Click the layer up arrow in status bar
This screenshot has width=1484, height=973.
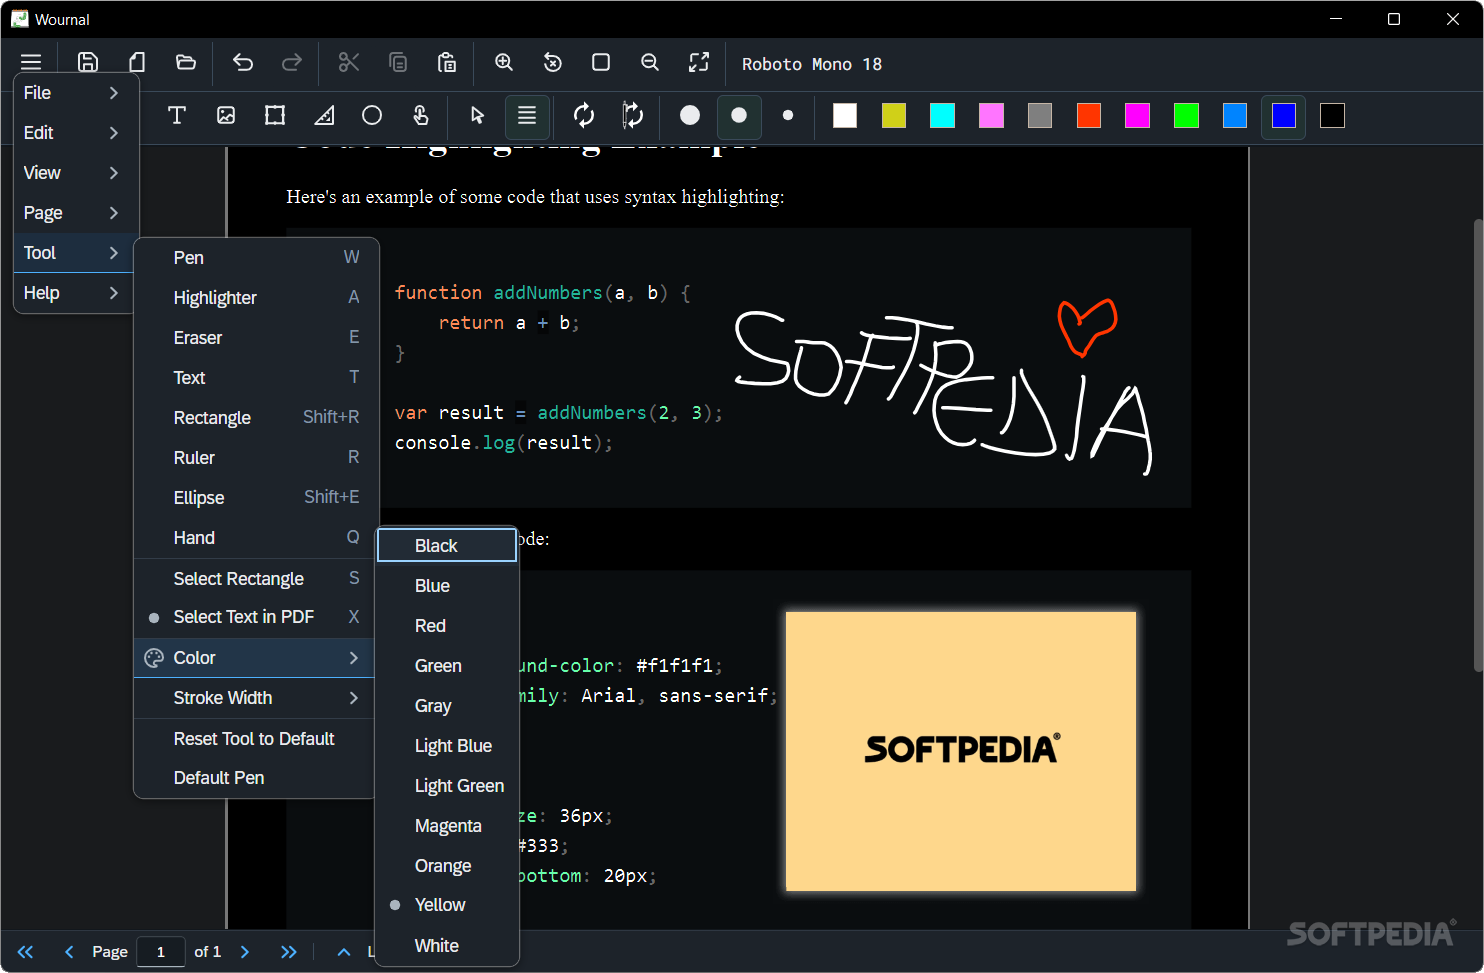(344, 952)
